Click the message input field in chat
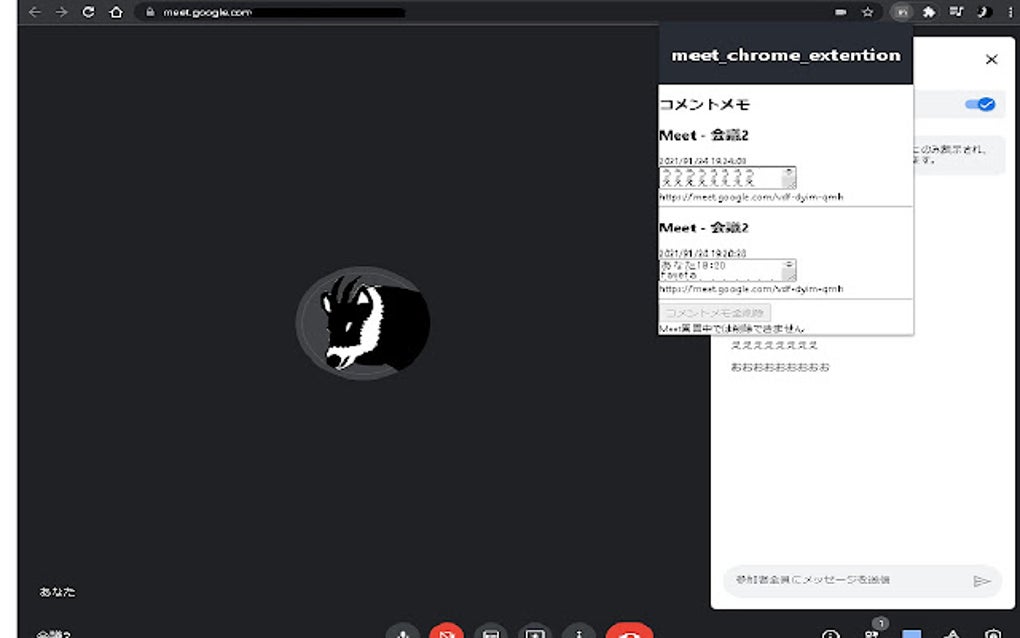Viewport: 1020px width, 638px height. tap(846, 580)
